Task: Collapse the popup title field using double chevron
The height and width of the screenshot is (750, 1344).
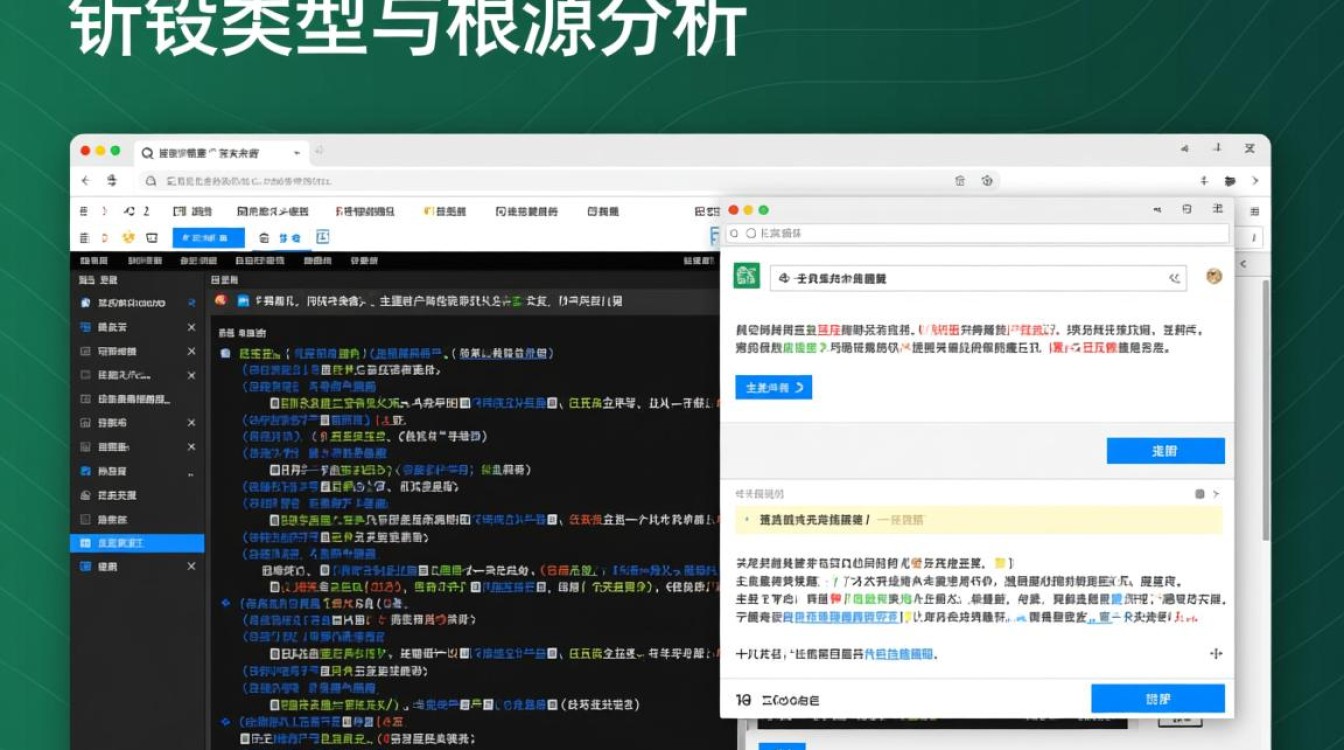Action: (x=1175, y=279)
